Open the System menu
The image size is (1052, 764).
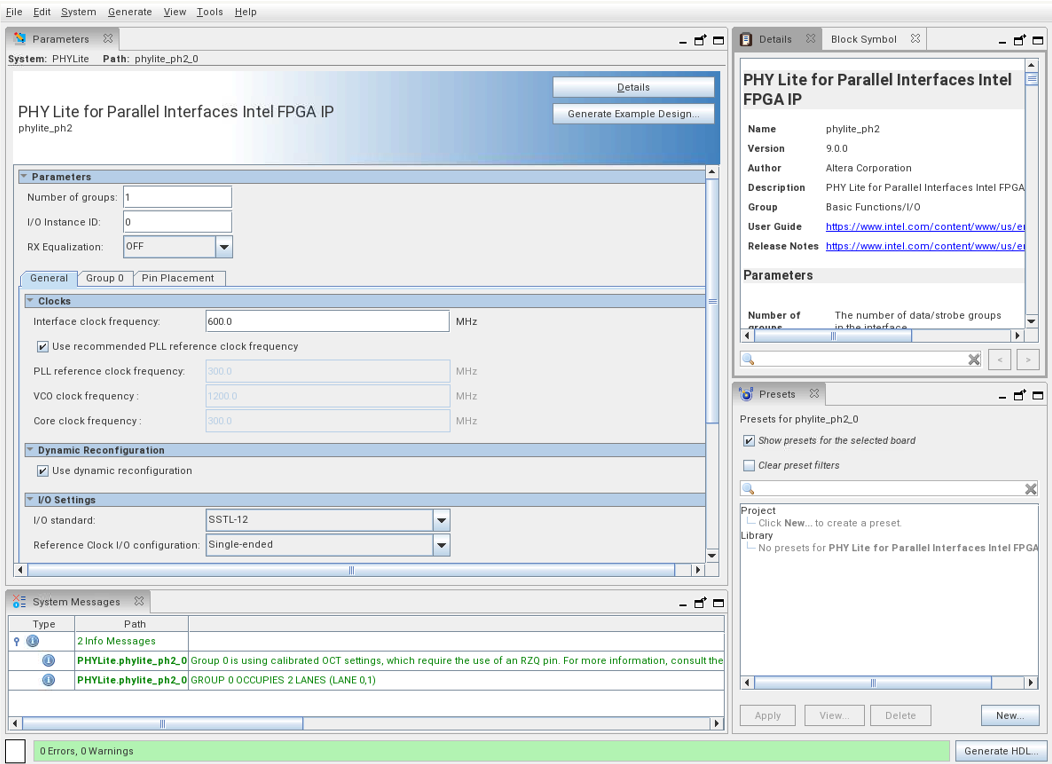click(78, 12)
